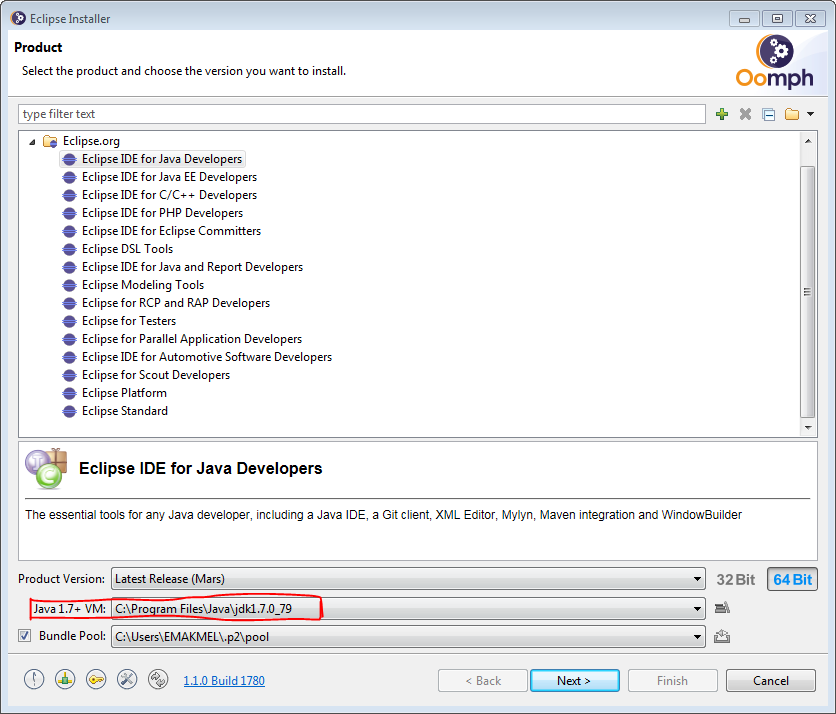
Task: Click the Eclipse Platform item sphere icon
Action: [x=69, y=394]
